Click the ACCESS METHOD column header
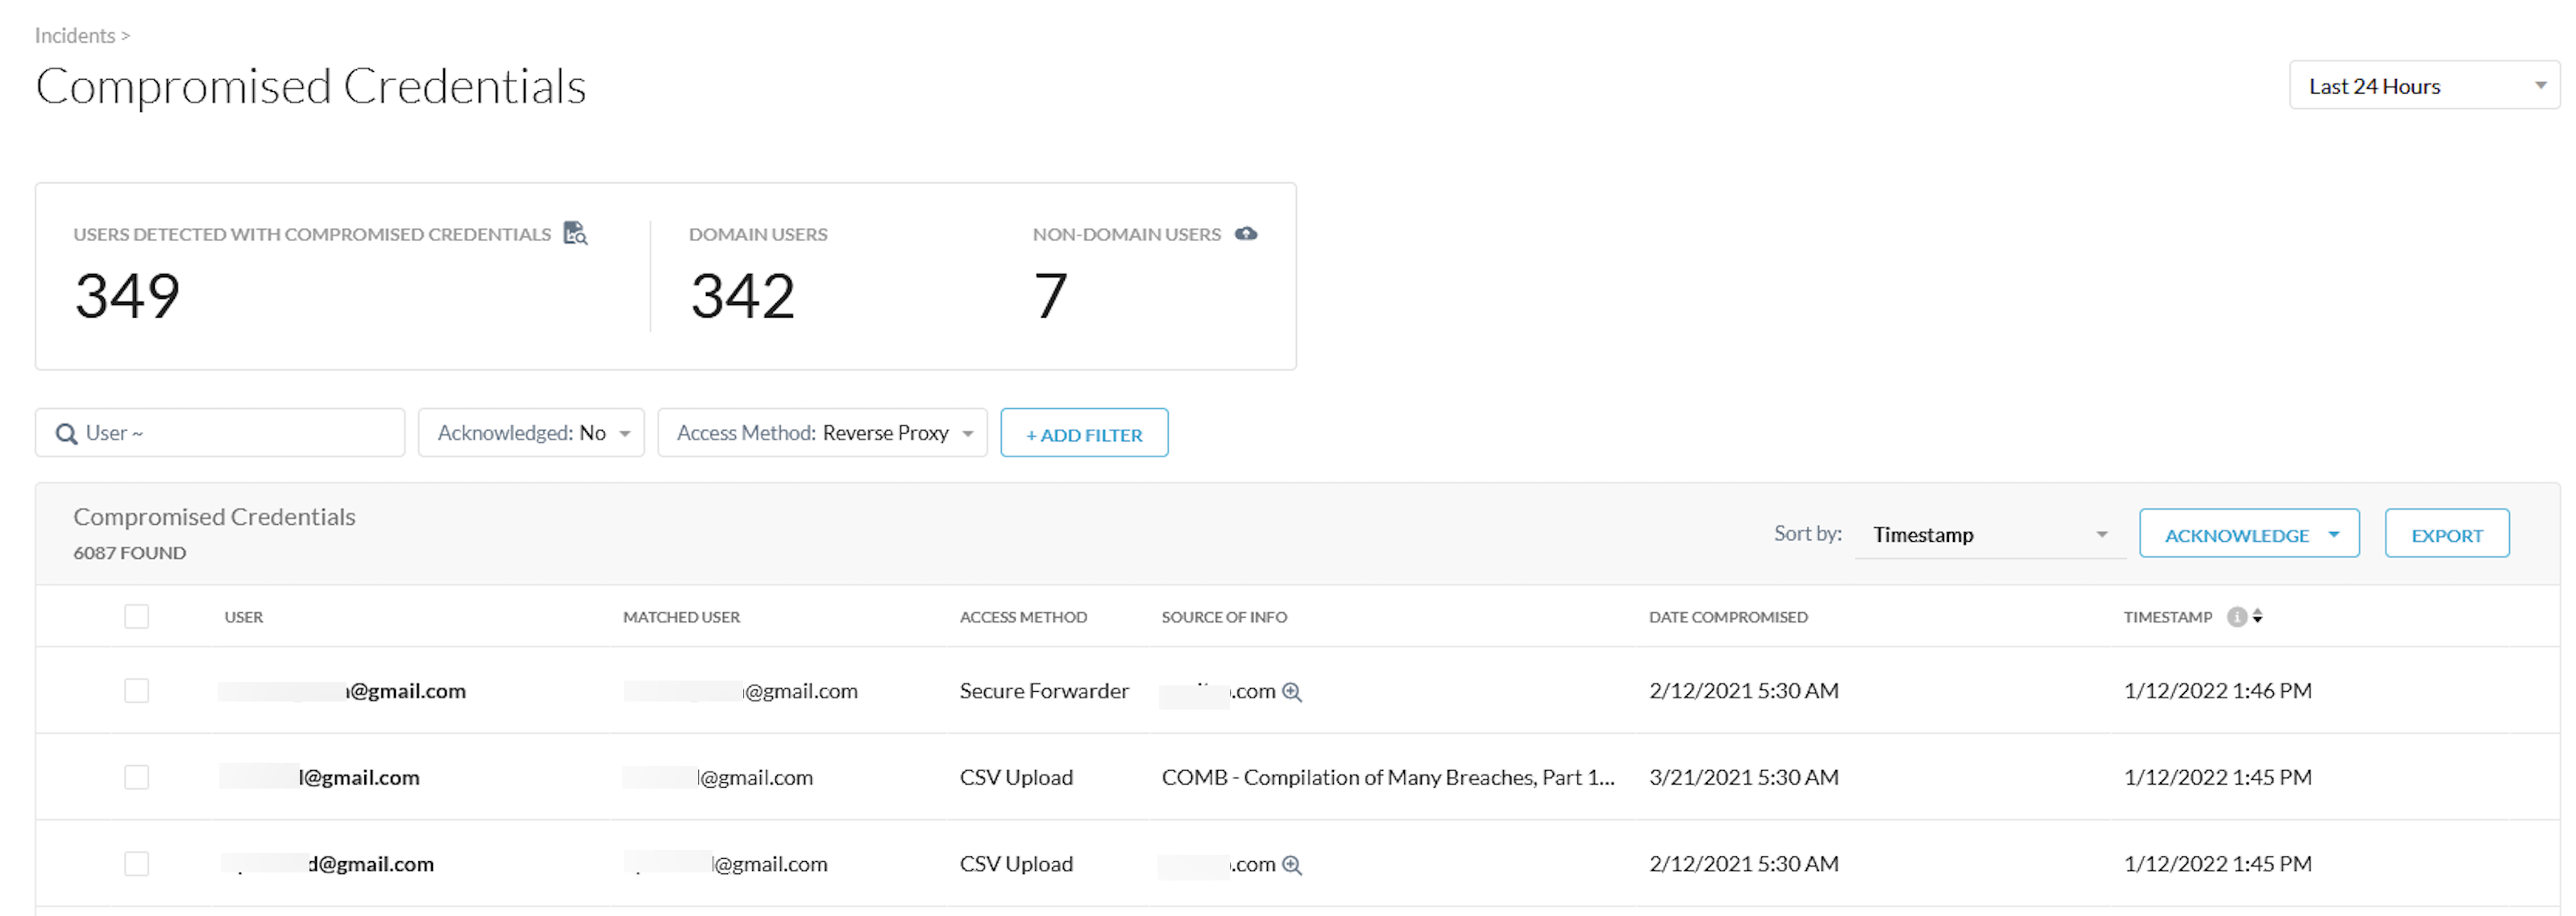The width and height of the screenshot is (2576, 916). pyautogui.click(x=1023, y=617)
